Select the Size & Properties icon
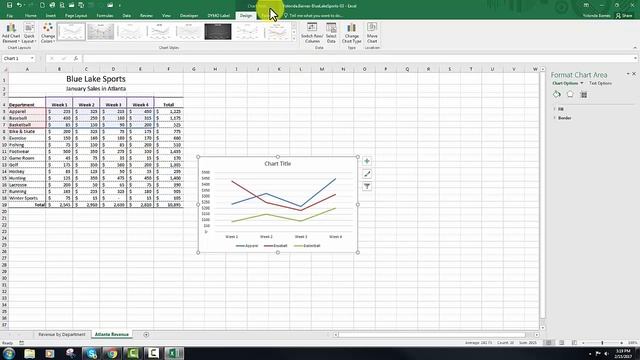Viewport: 640px width, 360px height. tap(584, 95)
